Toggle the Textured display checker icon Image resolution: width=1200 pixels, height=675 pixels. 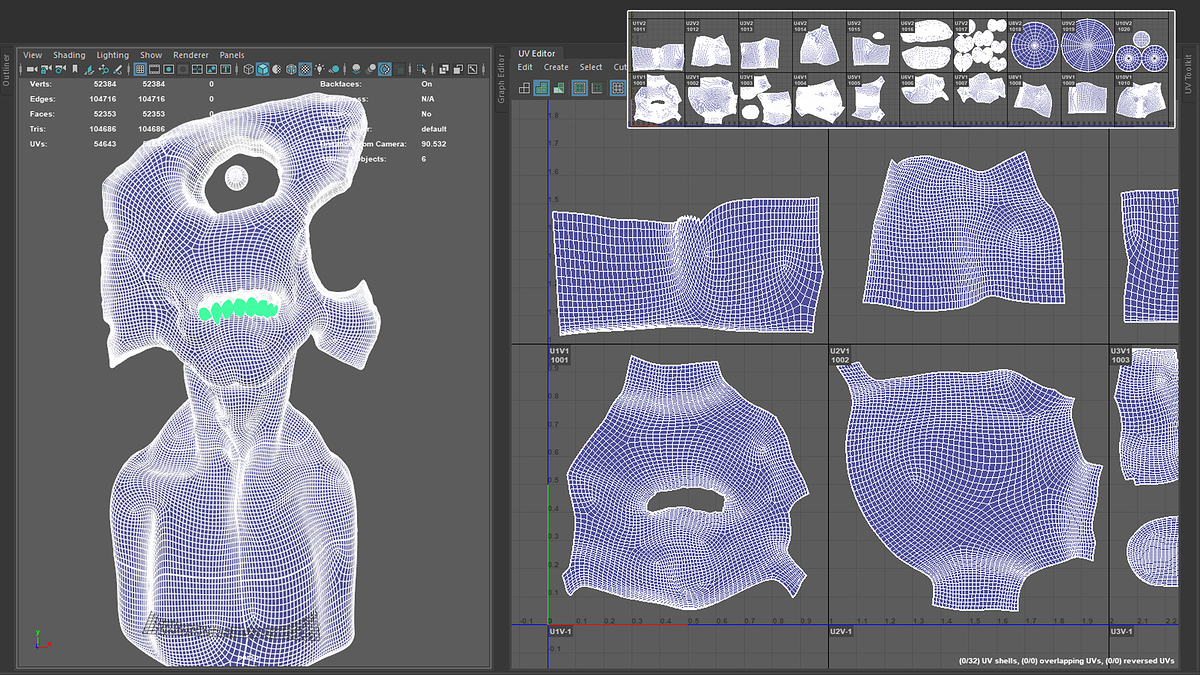click(x=305, y=69)
